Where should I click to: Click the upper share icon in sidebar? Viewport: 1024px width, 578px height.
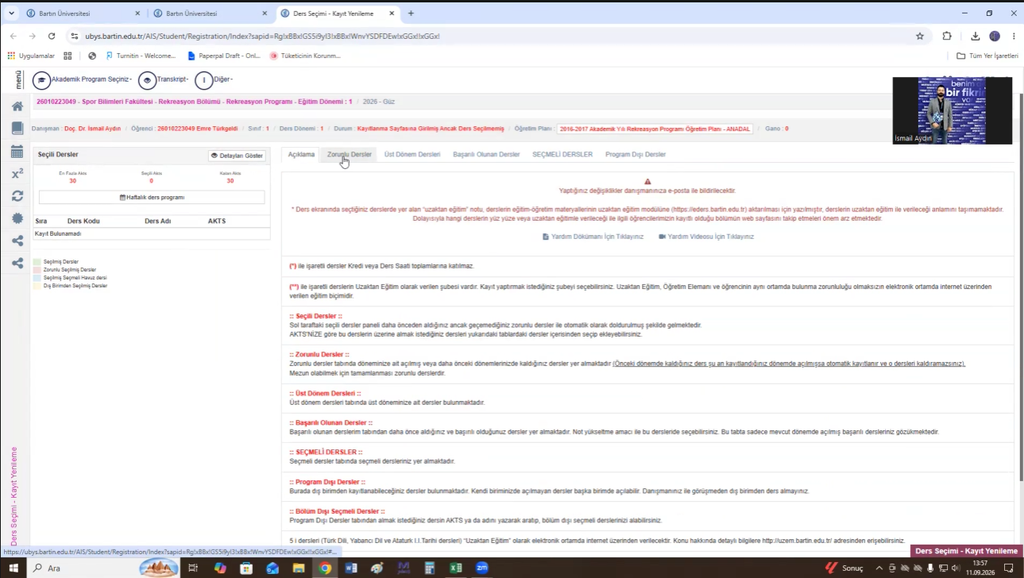tap(18, 240)
